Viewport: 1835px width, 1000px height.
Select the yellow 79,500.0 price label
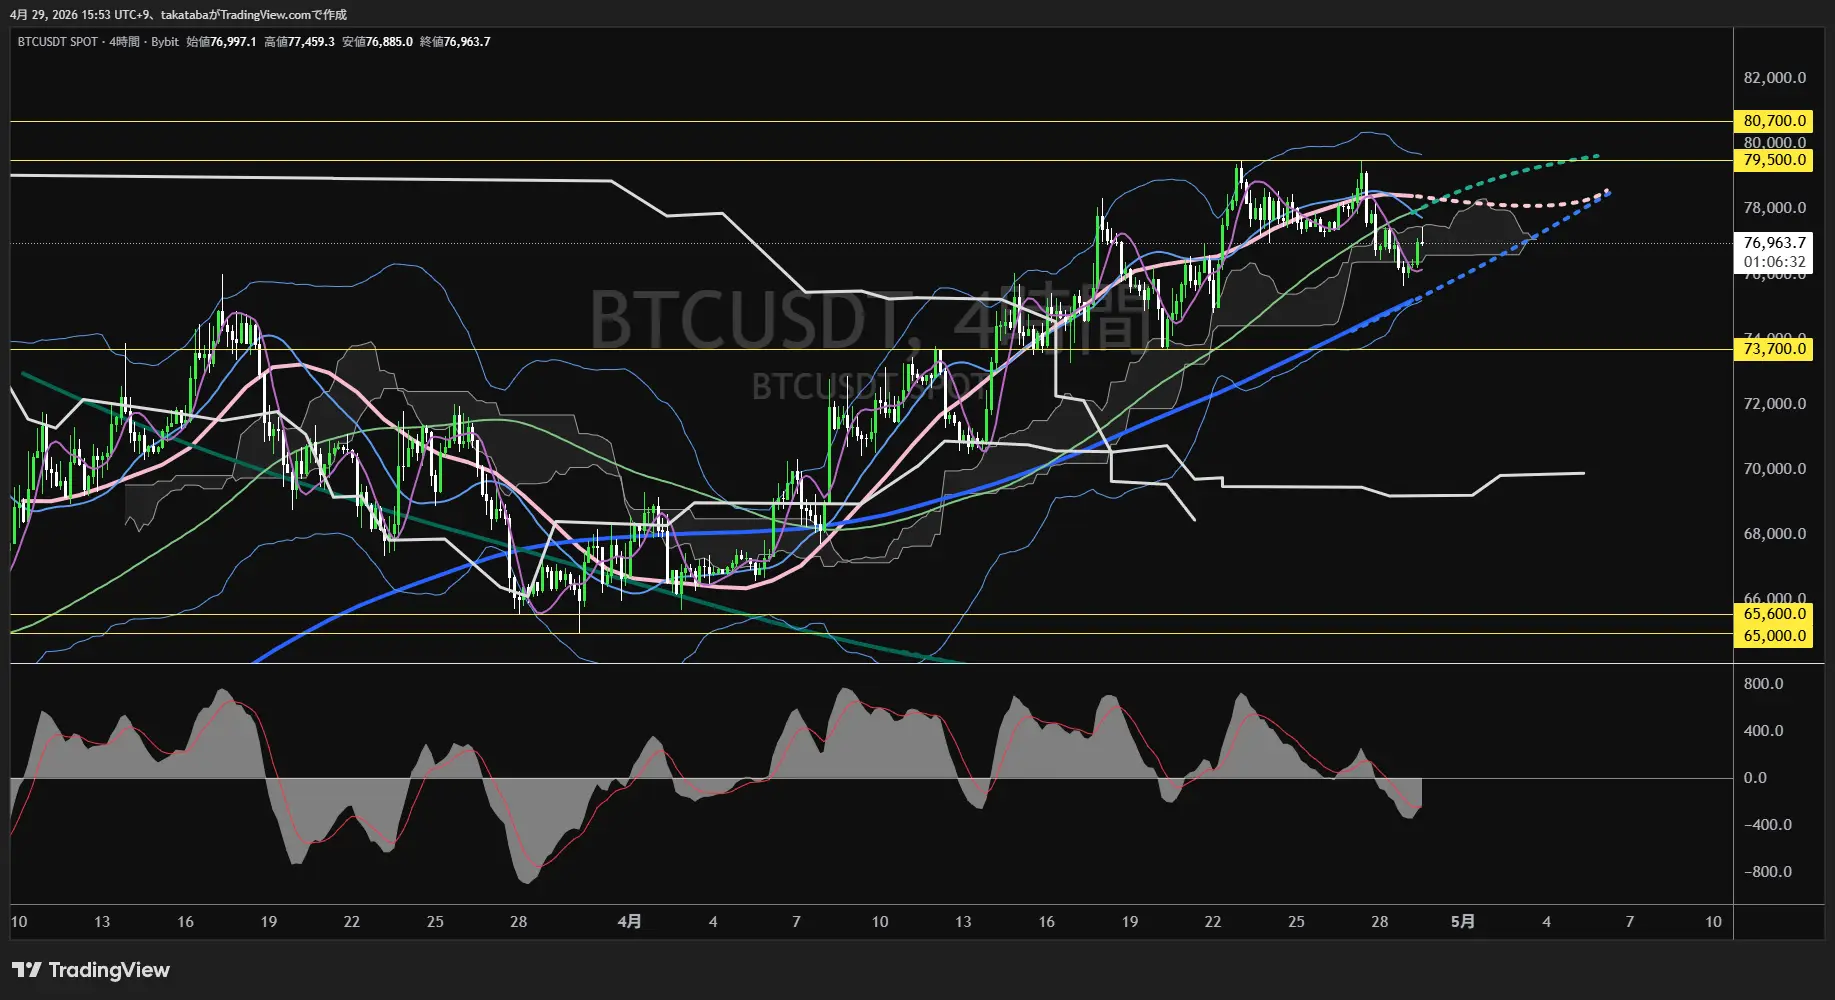point(1774,160)
